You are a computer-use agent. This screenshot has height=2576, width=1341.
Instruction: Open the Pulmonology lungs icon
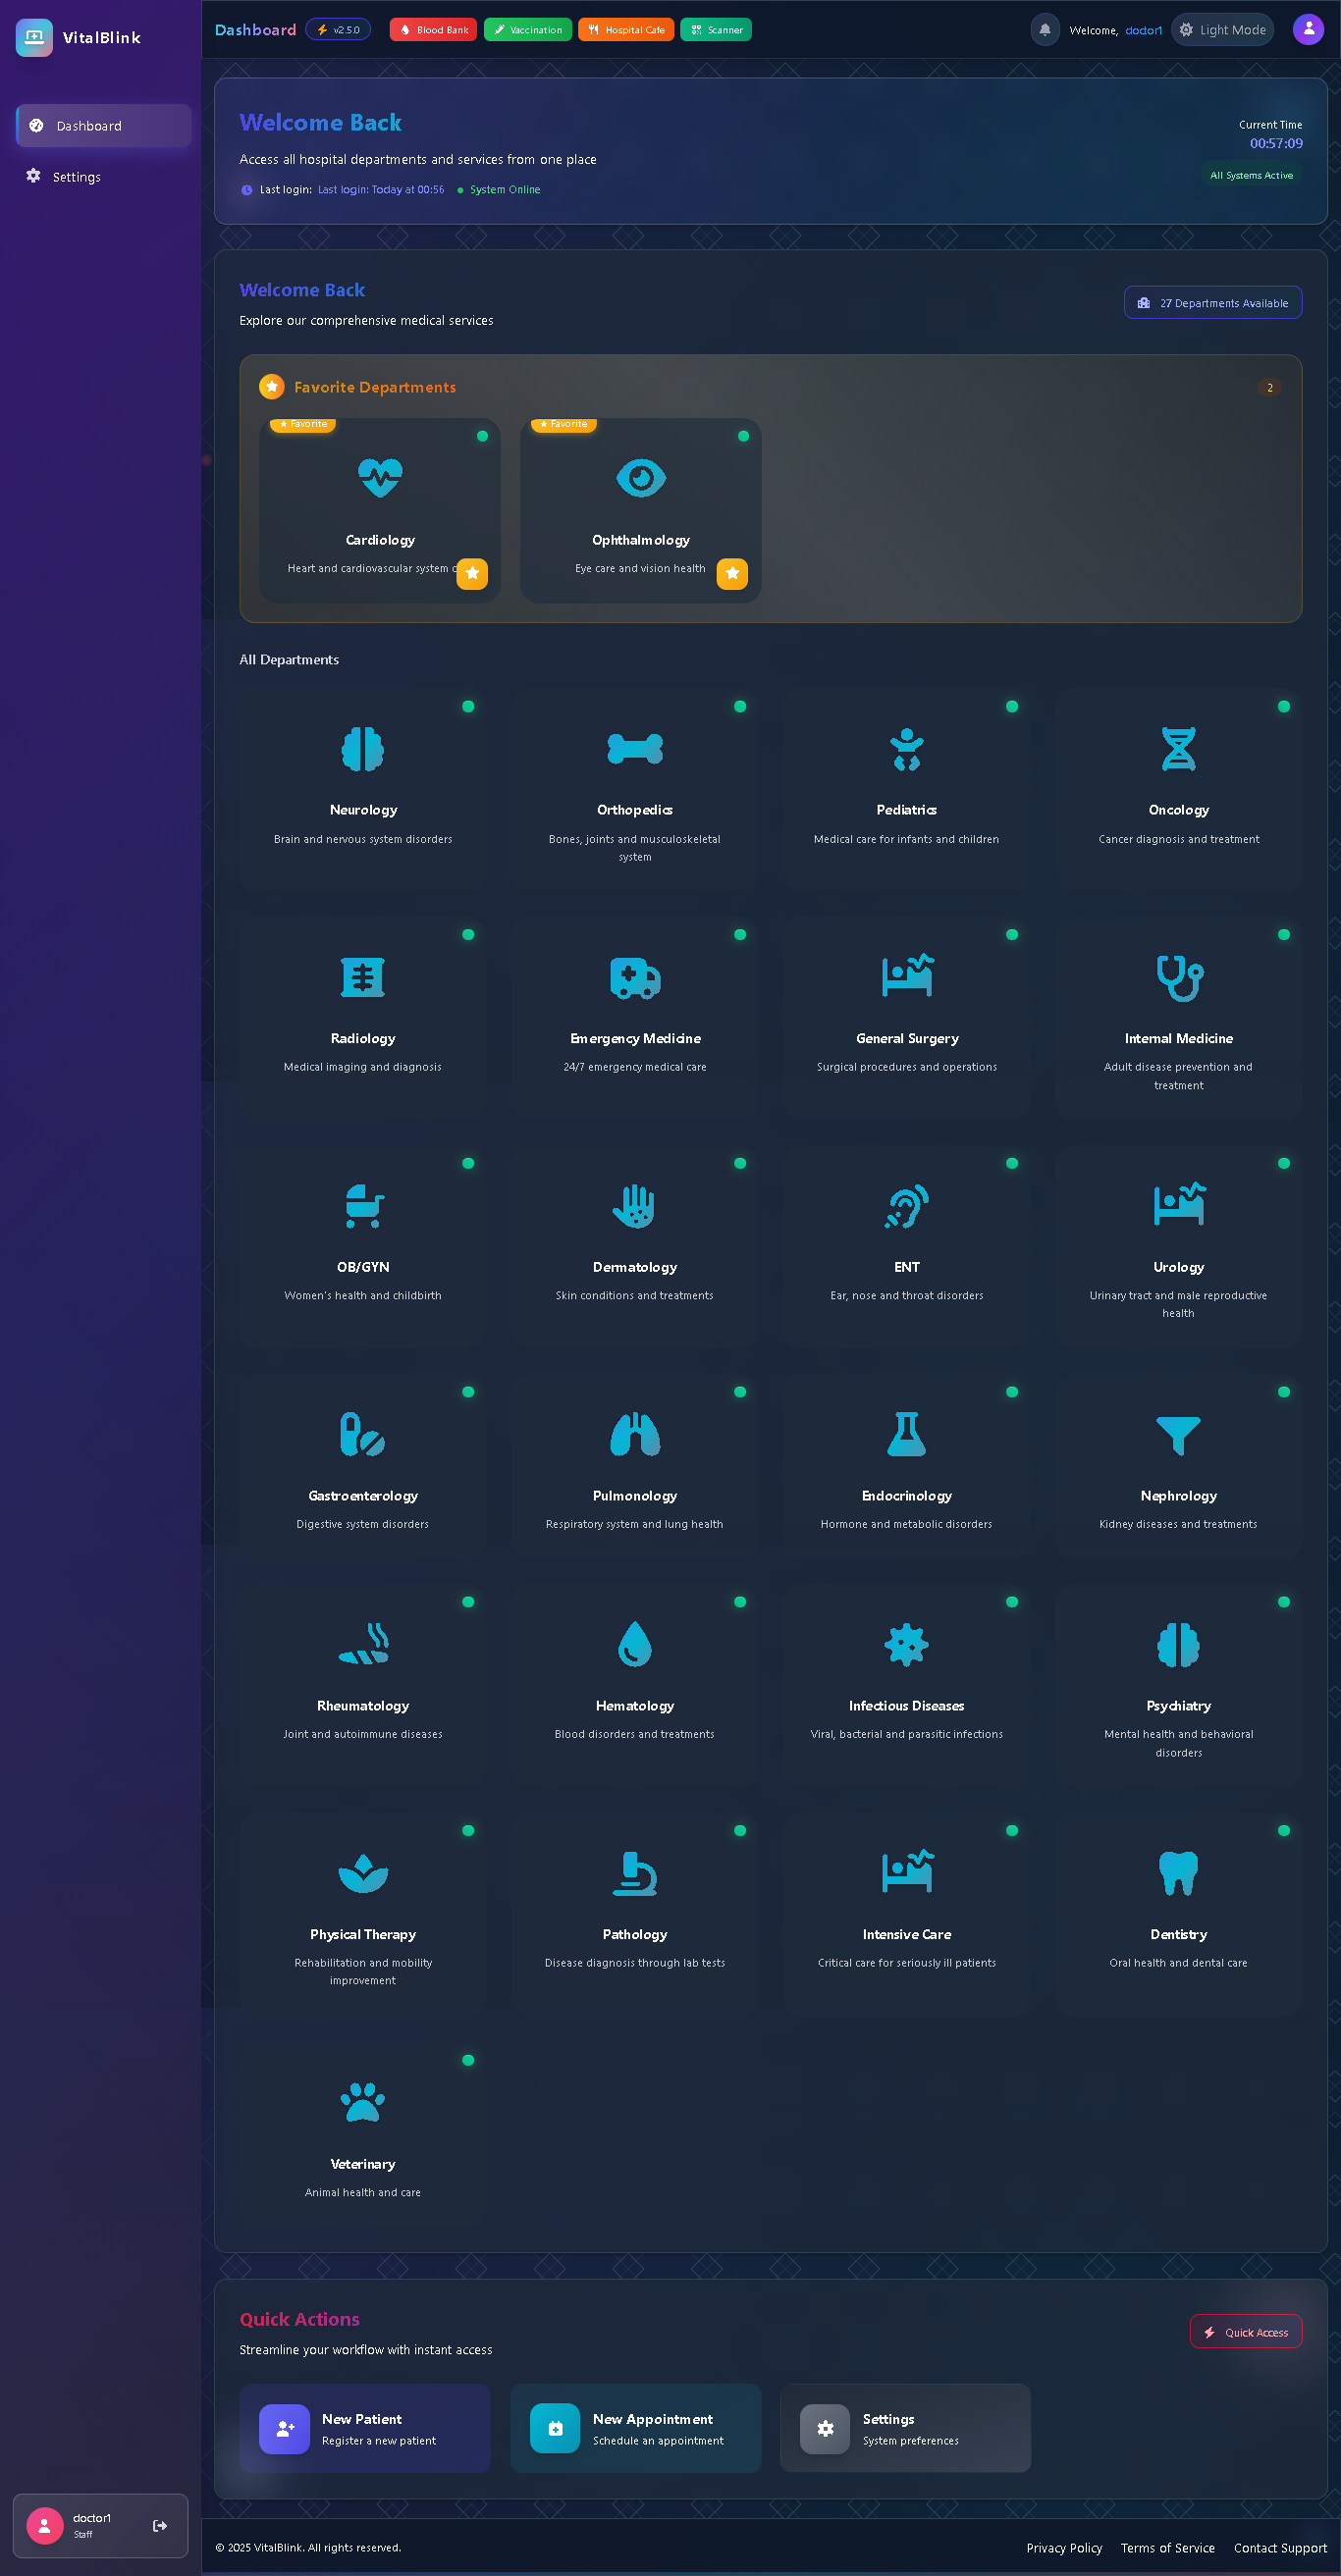coord(635,1435)
